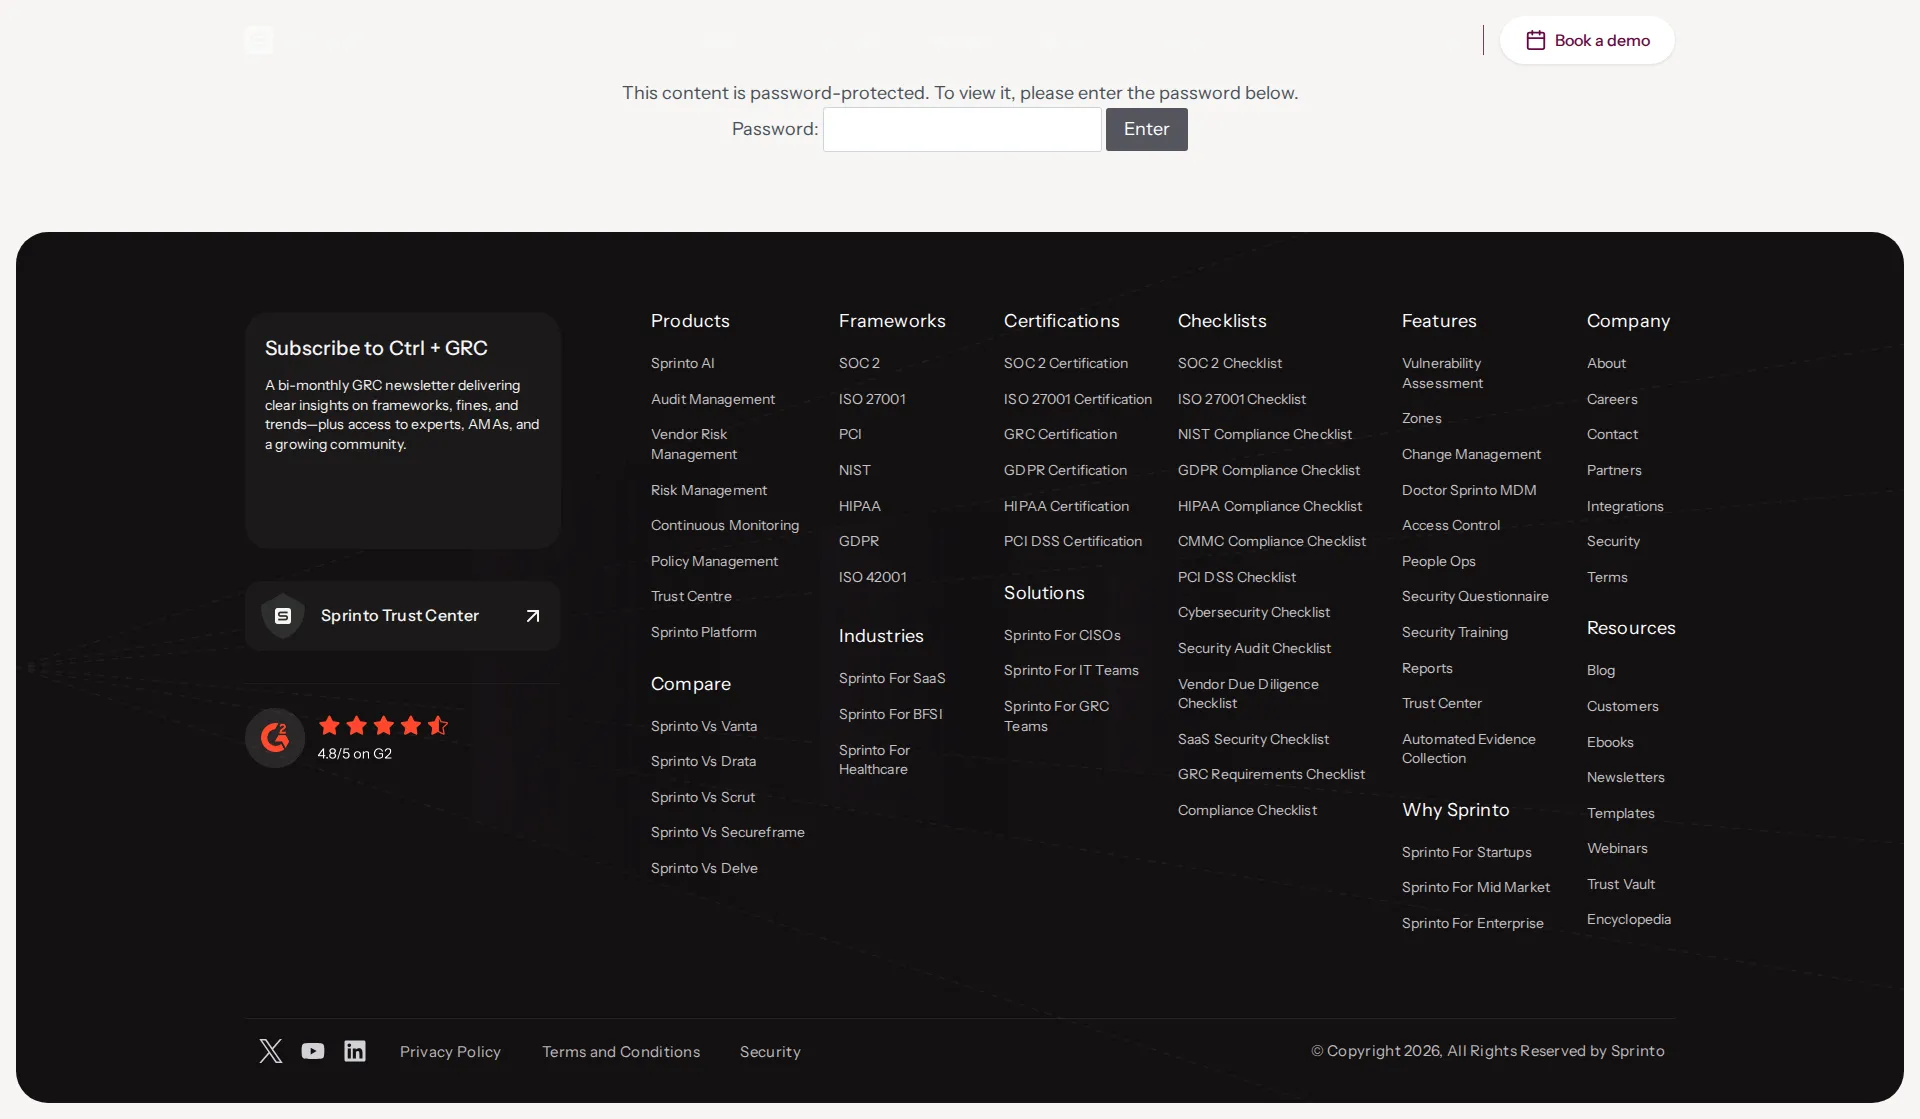Screen dimensions: 1920x1119
Task: Click the G2 logo badge
Action: [x=275, y=738]
